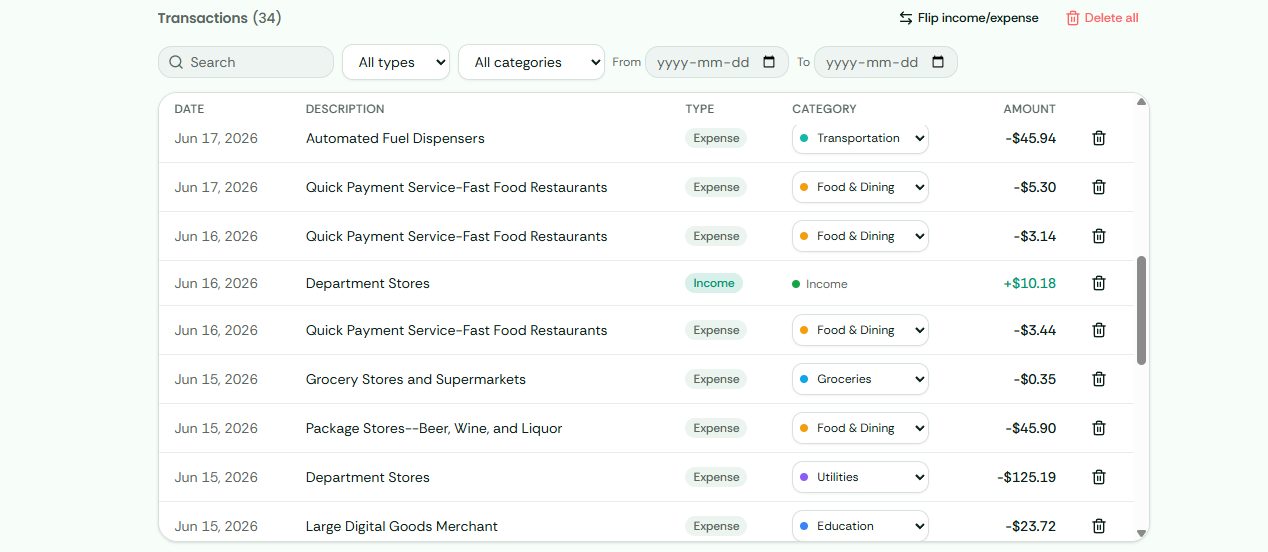Click the scrollbar down arrow
The image size is (1268, 552).
click(x=1141, y=534)
